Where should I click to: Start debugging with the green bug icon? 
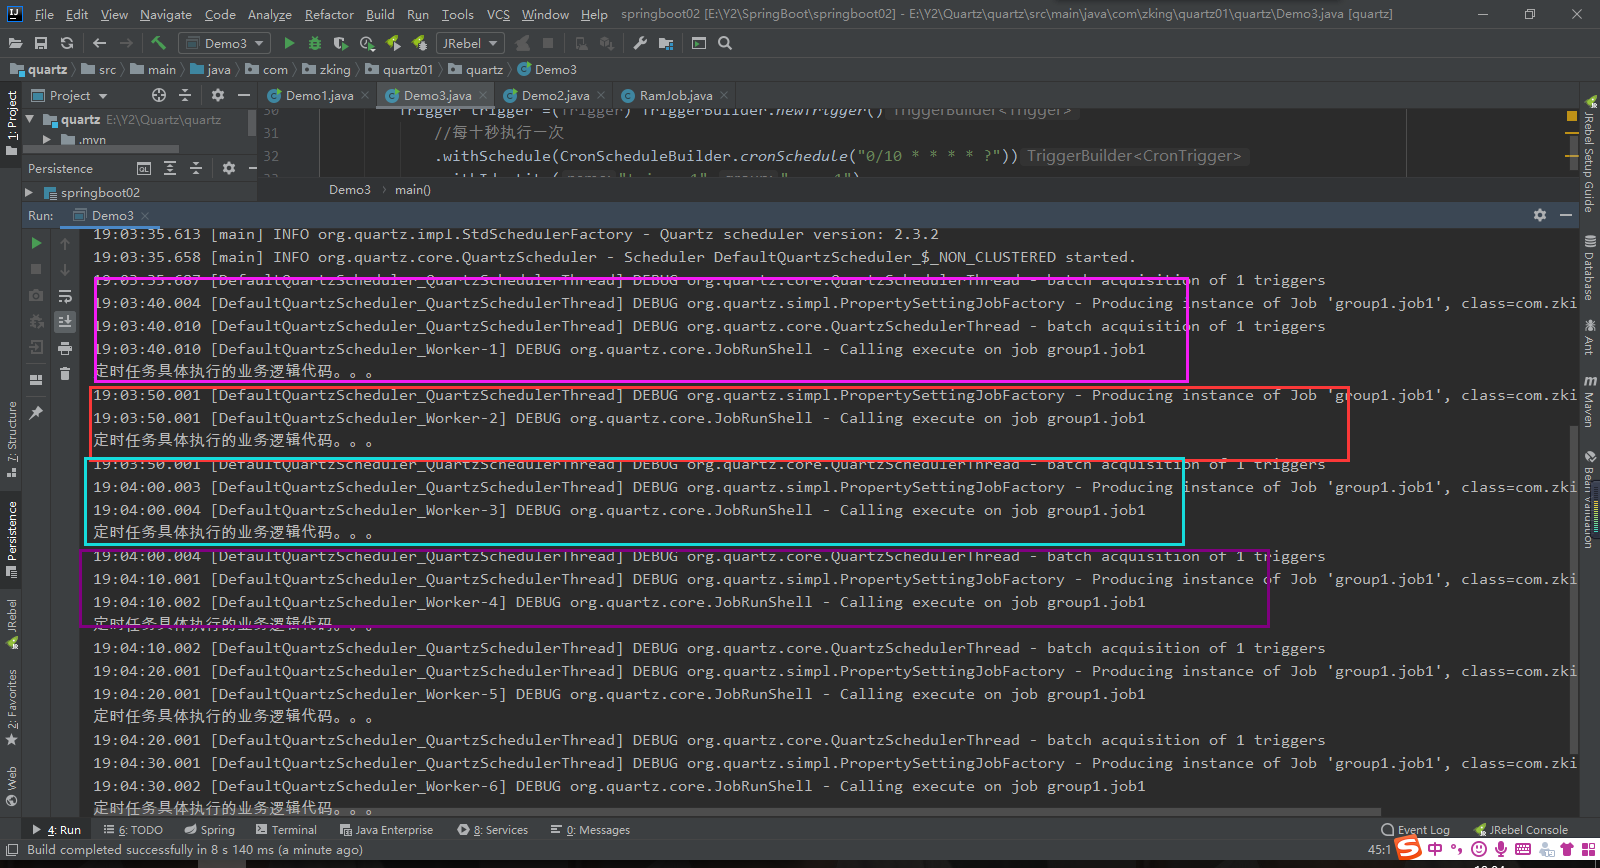point(315,43)
